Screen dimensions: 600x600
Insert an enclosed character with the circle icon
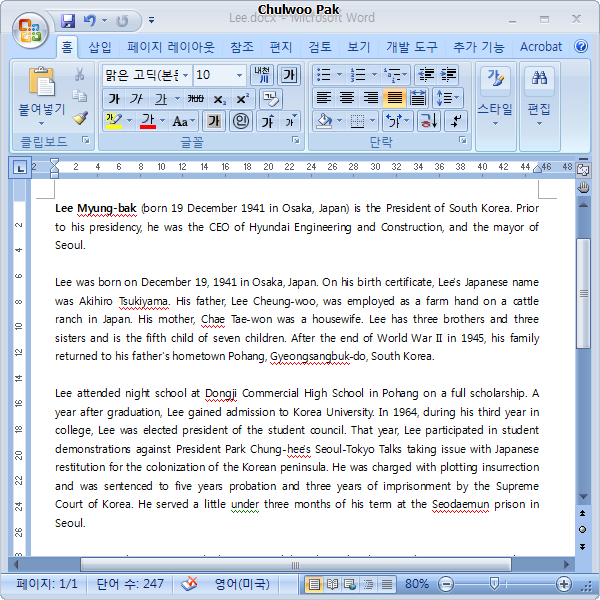(241, 121)
